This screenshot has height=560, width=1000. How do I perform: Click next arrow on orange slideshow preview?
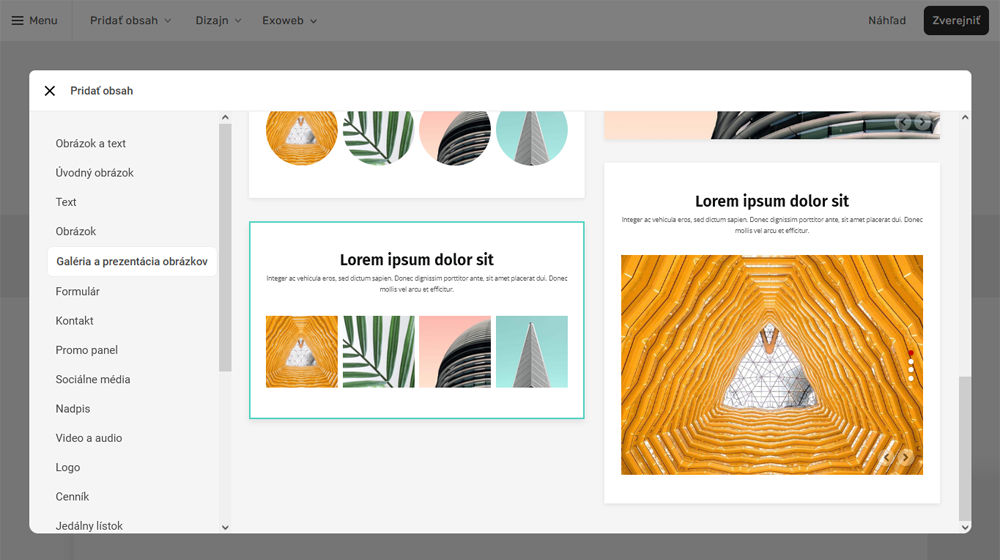pos(905,458)
